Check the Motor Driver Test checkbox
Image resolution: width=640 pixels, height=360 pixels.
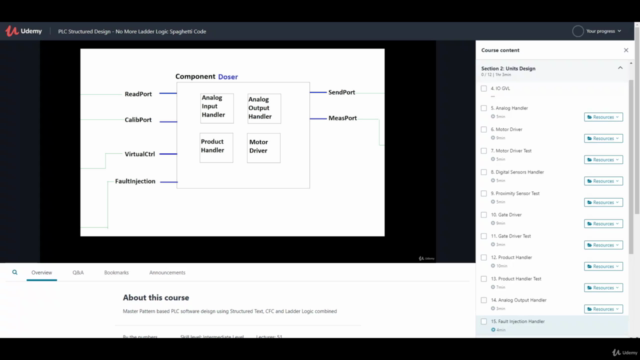[484, 151]
